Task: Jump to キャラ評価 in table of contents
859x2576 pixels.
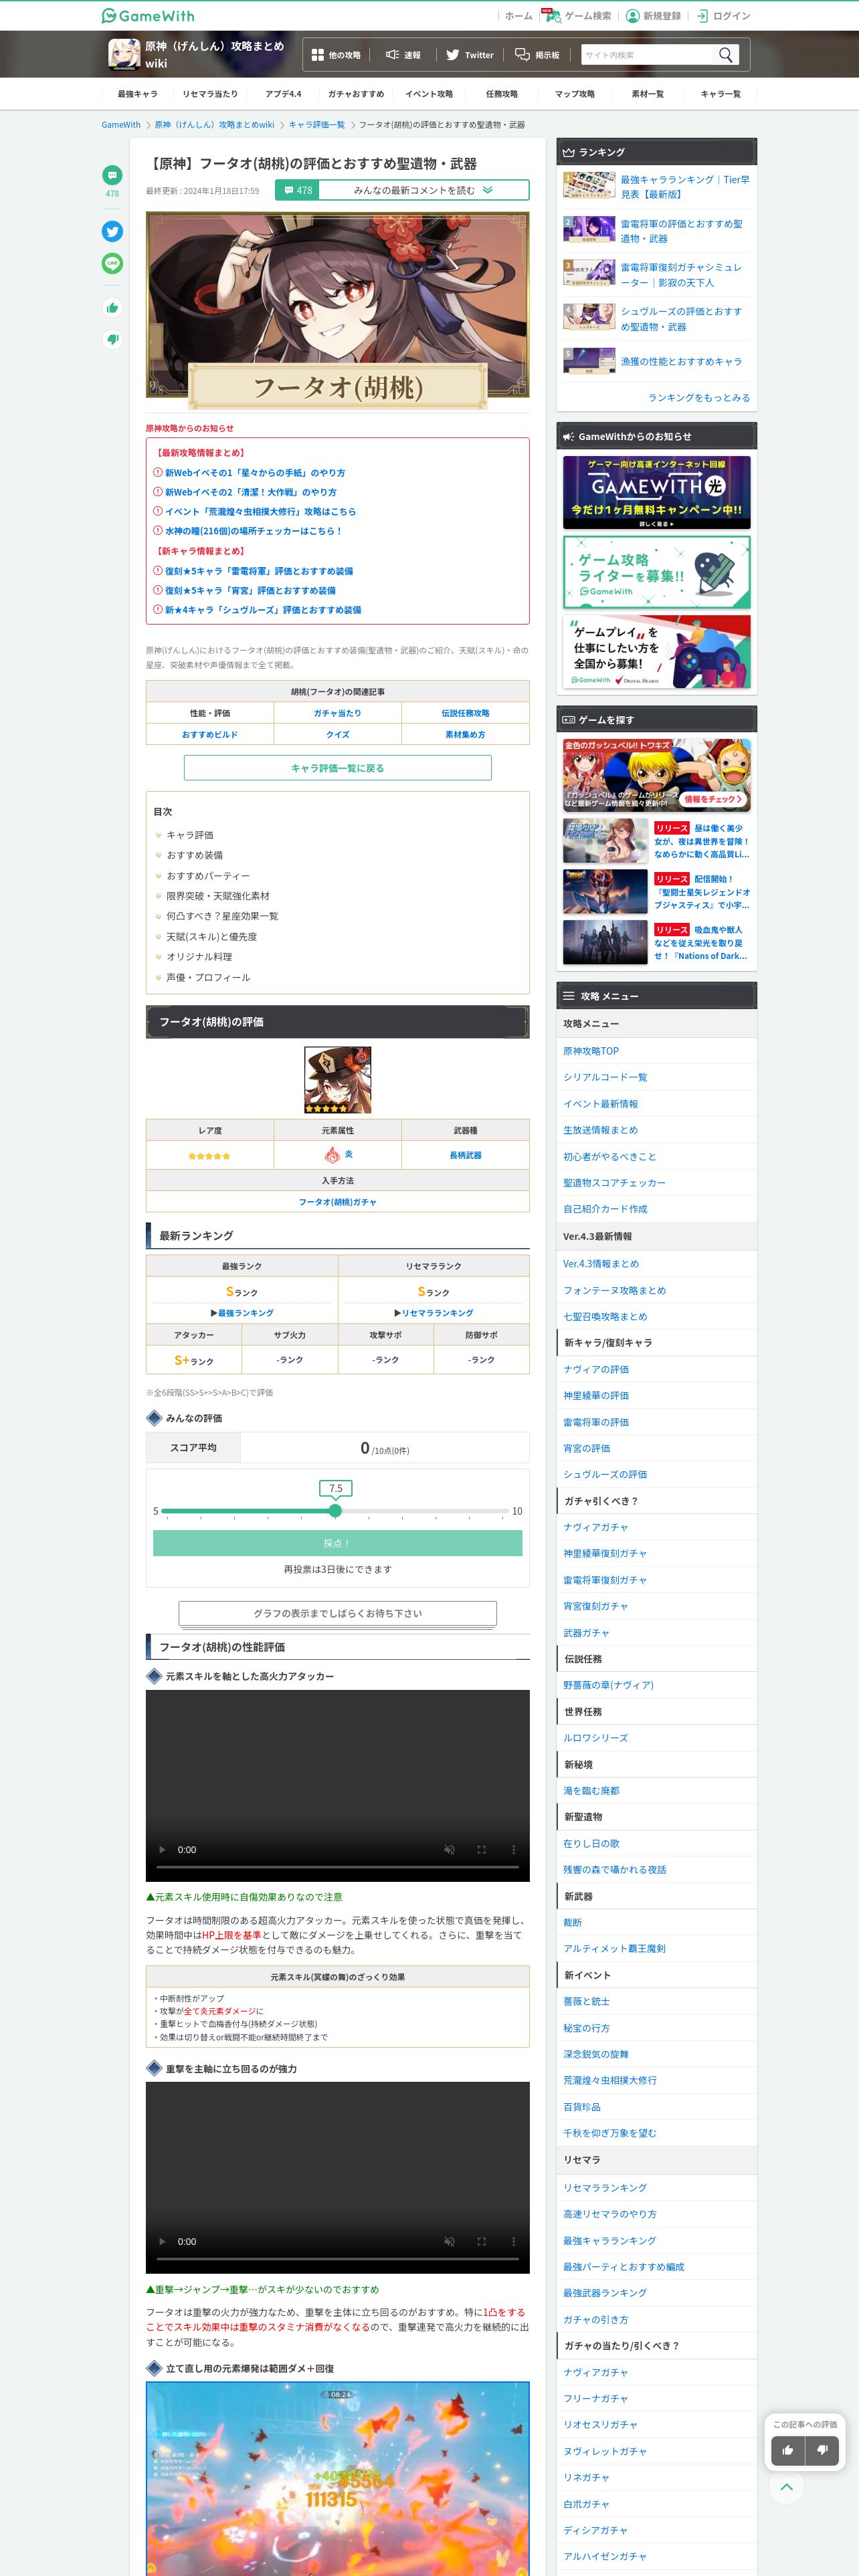Action: click(189, 835)
